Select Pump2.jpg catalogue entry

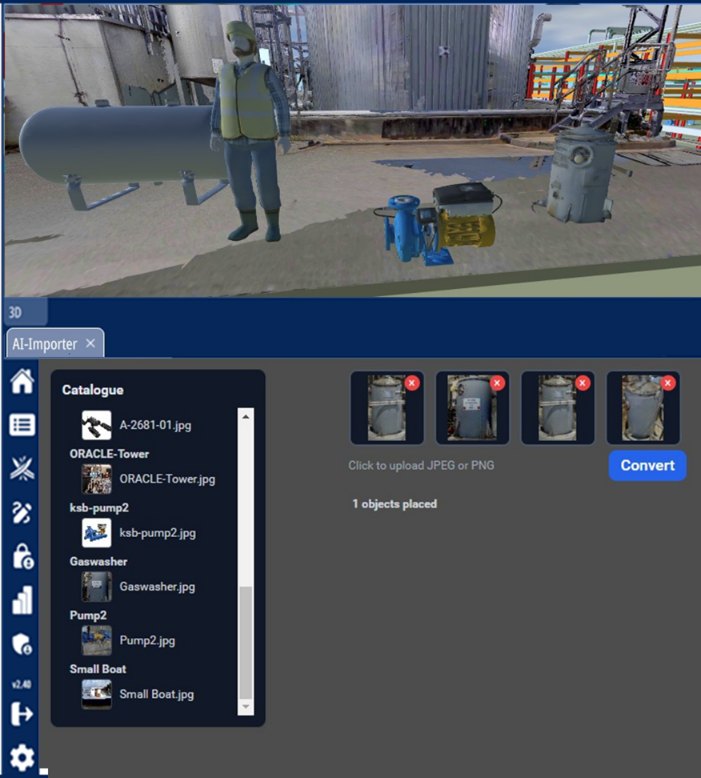[x=147, y=641]
